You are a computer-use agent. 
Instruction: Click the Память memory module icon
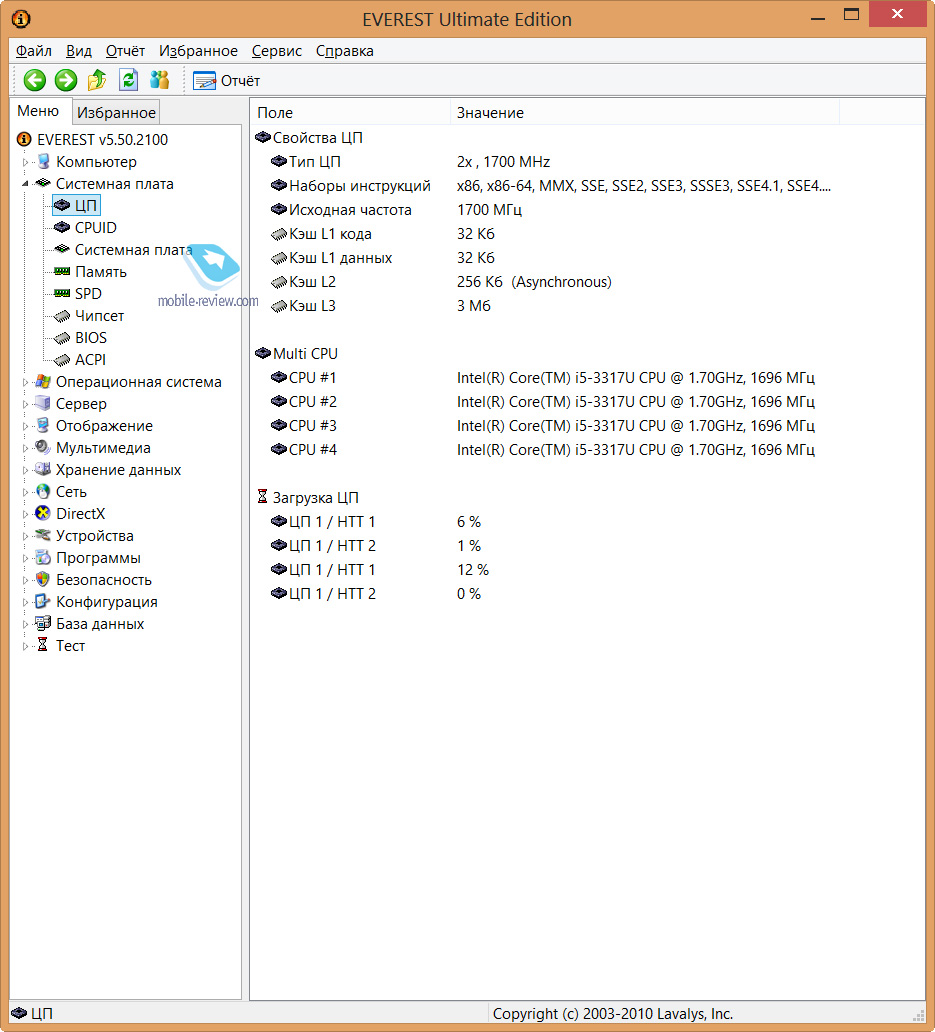pyautogui.click(x=62, y=271)
